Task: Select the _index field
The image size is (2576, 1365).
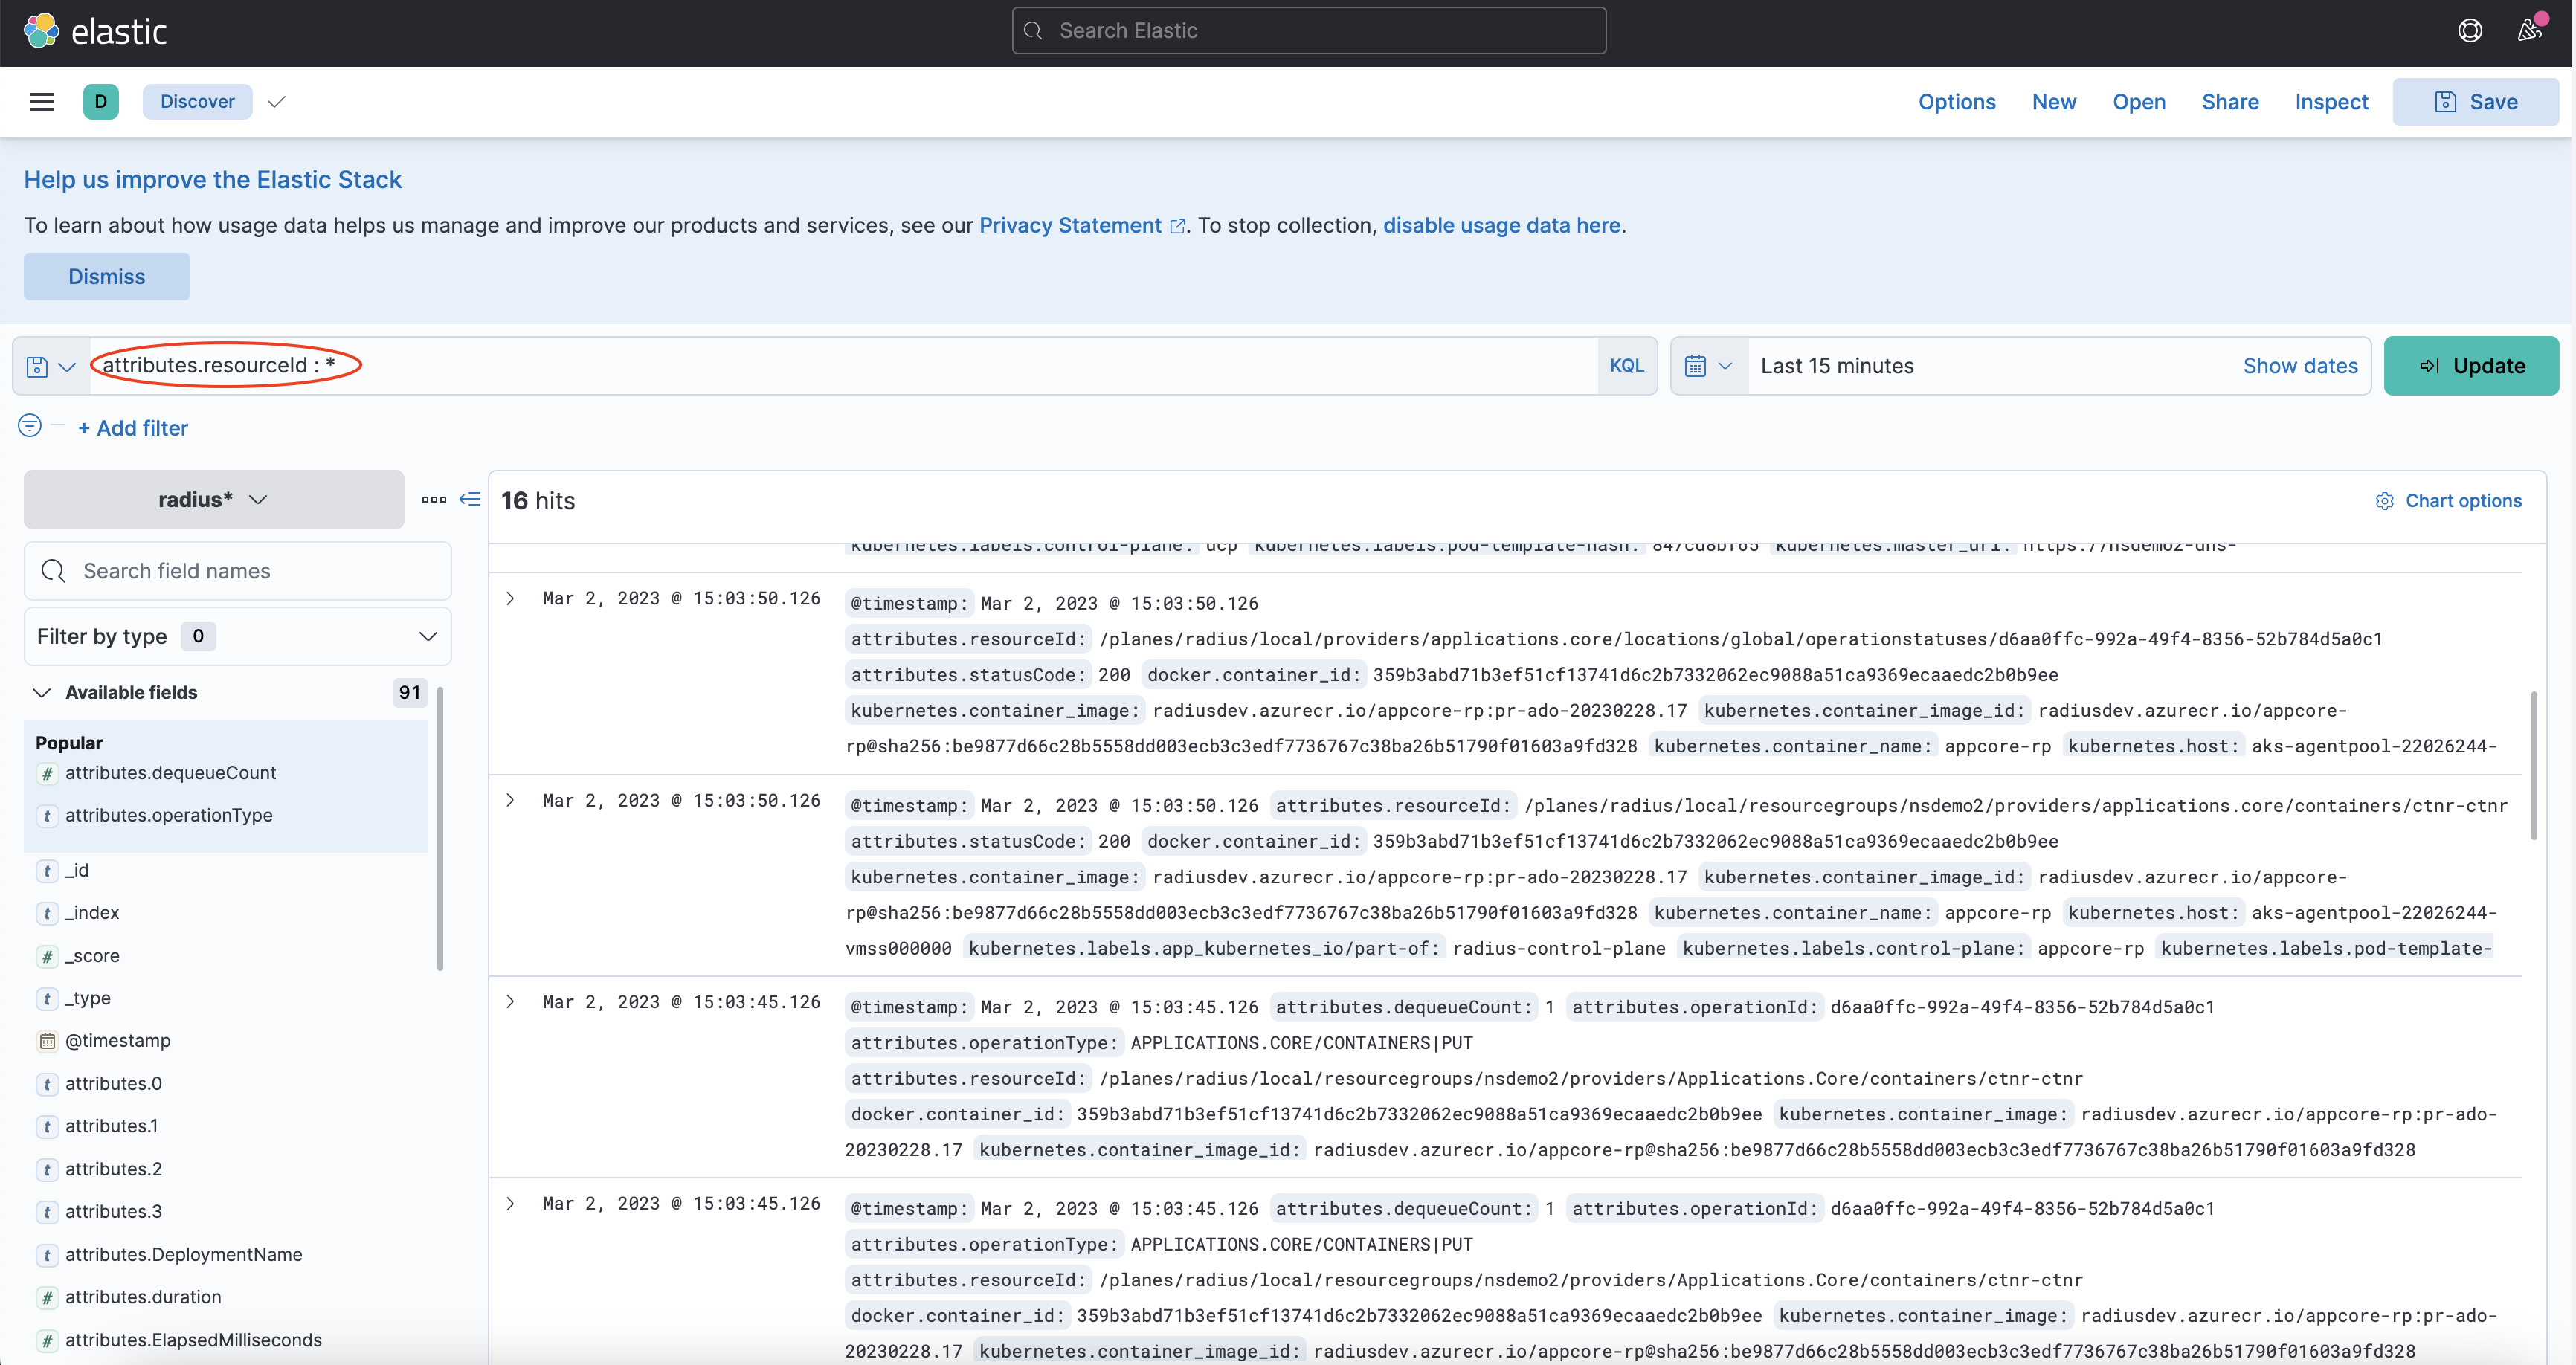Action: click(x=92, y=913)
